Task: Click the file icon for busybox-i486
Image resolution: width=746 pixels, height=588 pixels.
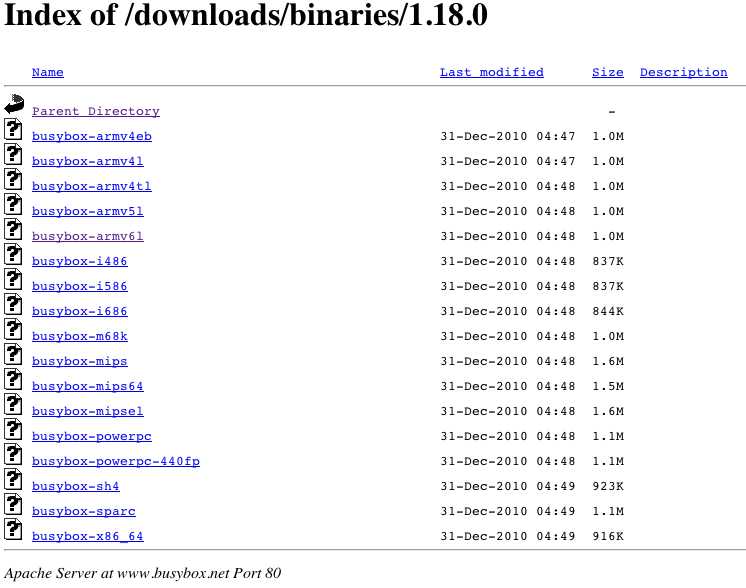Action: 13,254
